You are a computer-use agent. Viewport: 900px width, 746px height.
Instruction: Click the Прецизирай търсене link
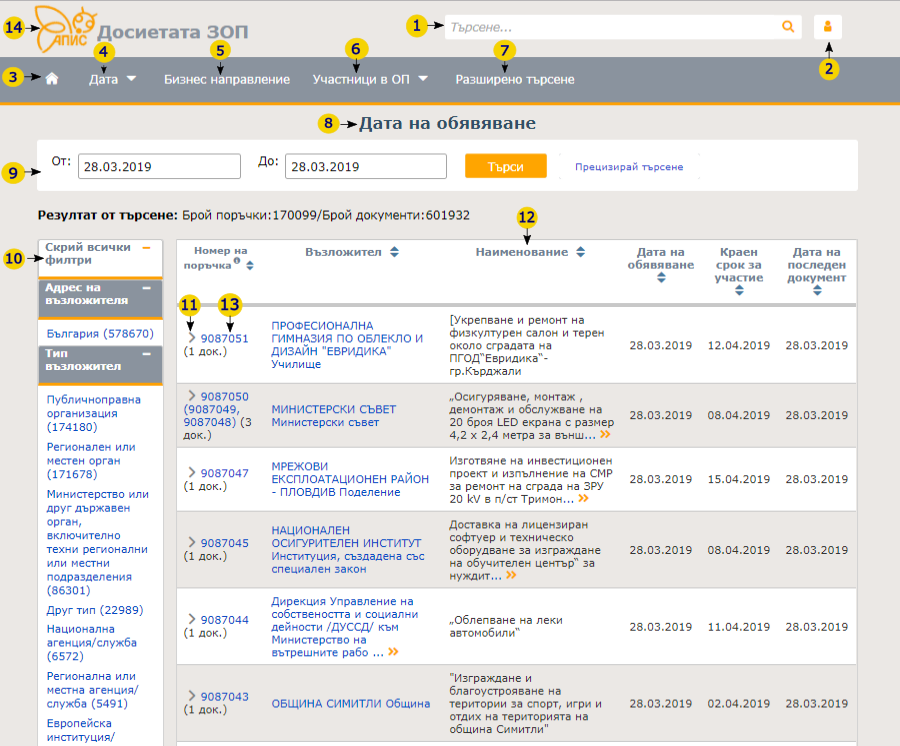pyautogui.click(x=629, y=167)
